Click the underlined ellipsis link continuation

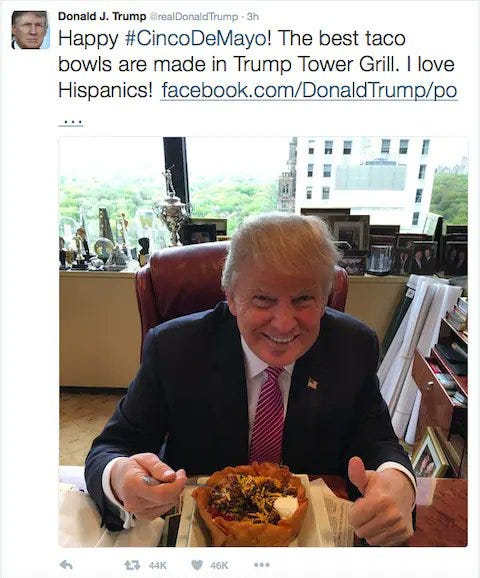tap(71, 121)
